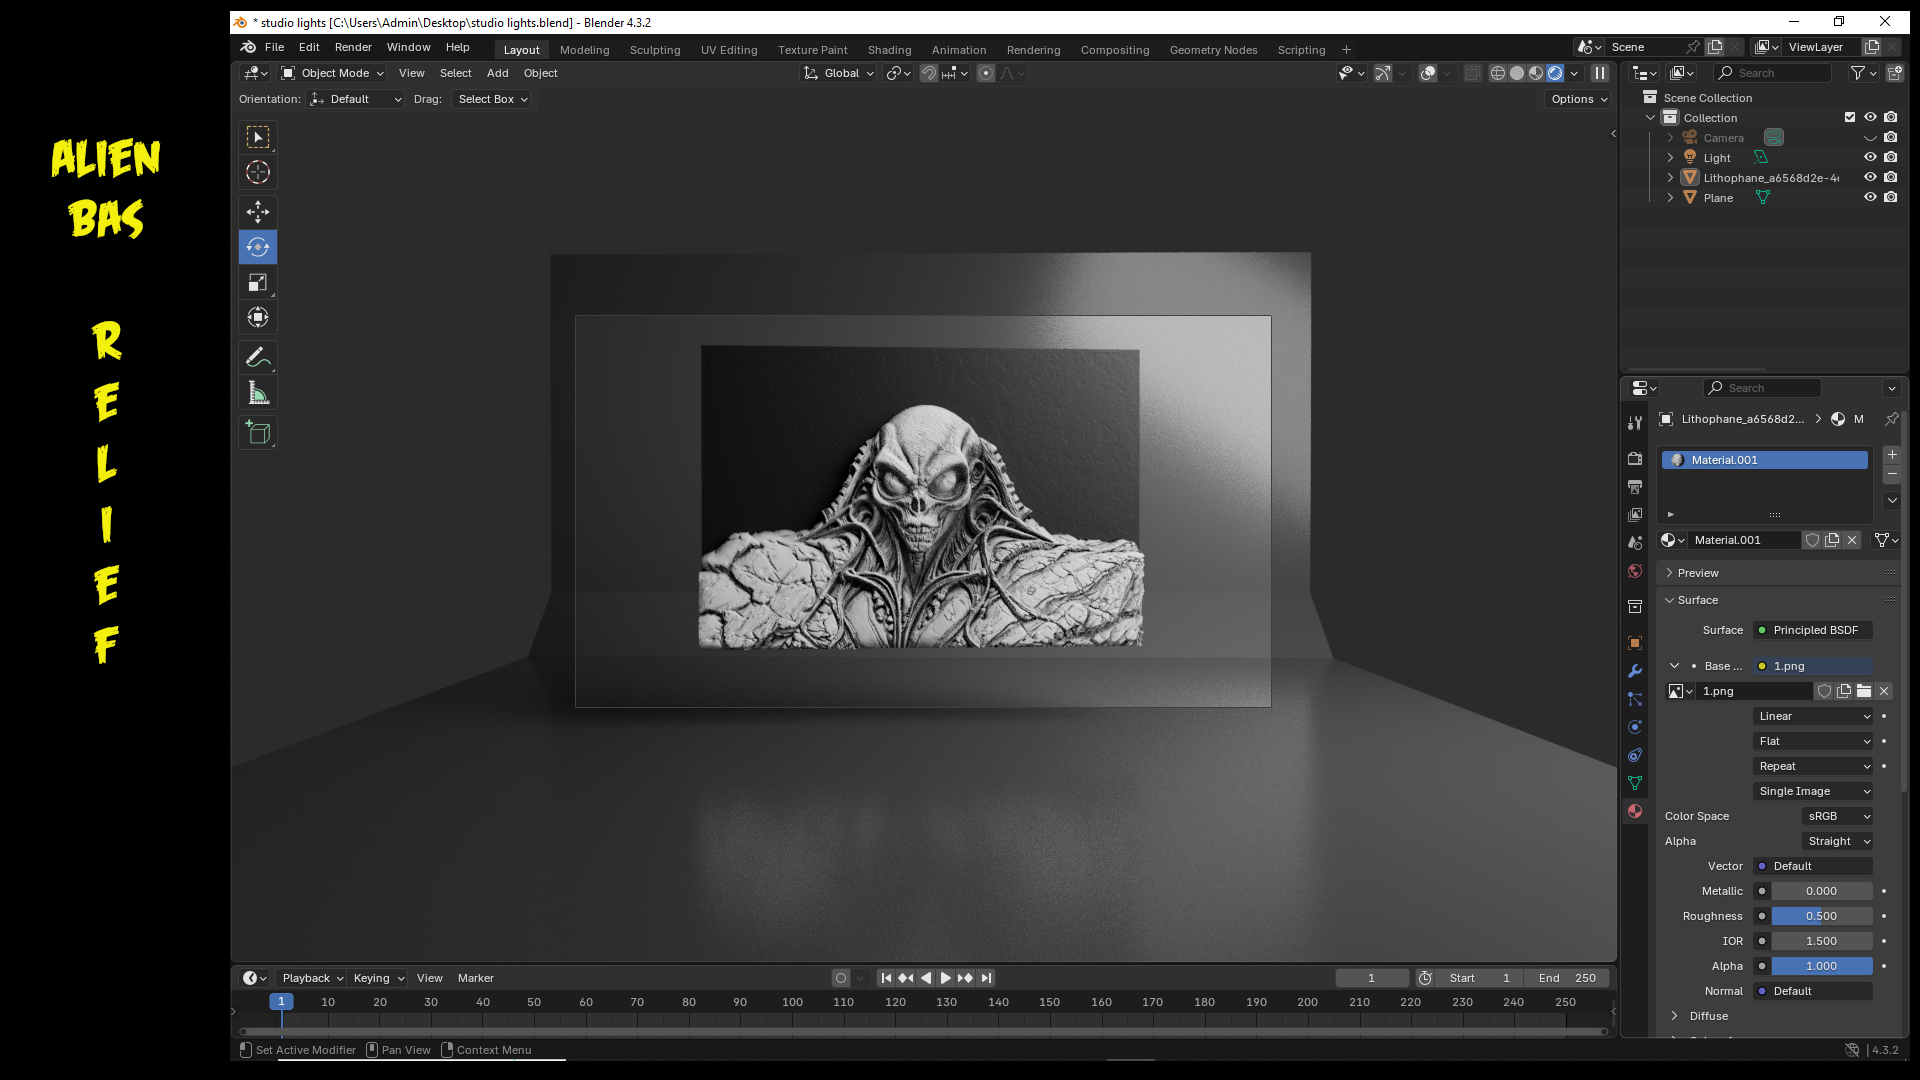1920x1080 pixels.
Task: Open the Render menu
Action: click(x=353, y=47)
